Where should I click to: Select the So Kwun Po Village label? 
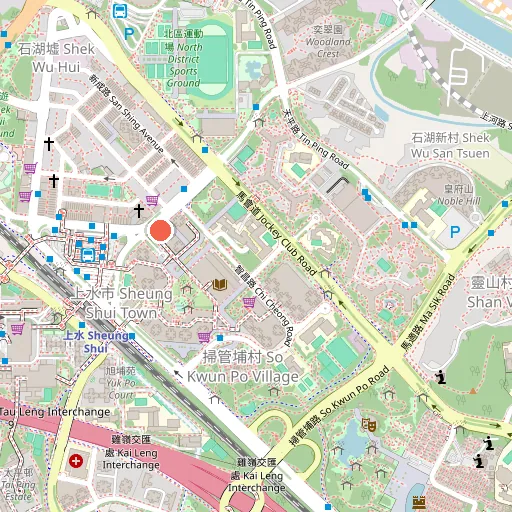(243, 367)
